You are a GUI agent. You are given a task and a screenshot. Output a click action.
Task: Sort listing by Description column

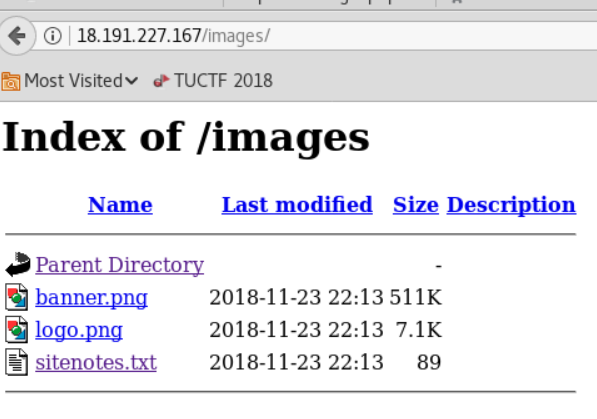click(x=511, y=206)
